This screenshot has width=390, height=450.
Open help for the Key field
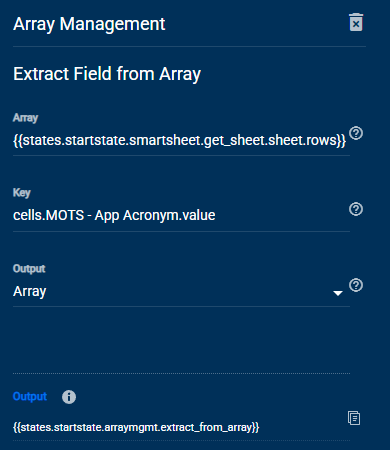click(356, 209)
